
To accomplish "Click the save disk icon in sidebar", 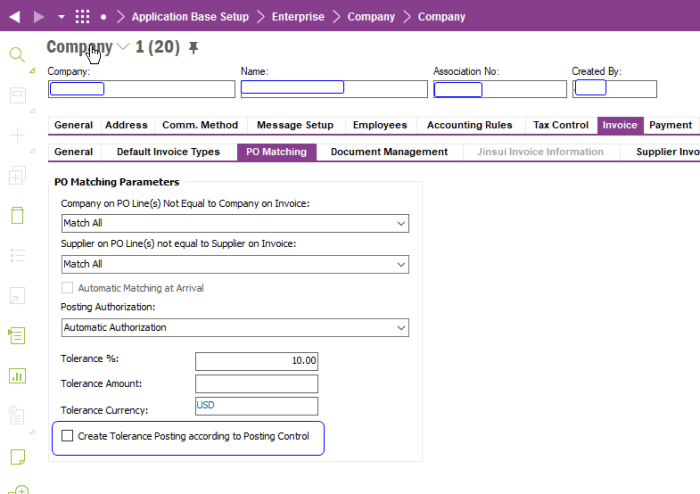I will point(17,95).
